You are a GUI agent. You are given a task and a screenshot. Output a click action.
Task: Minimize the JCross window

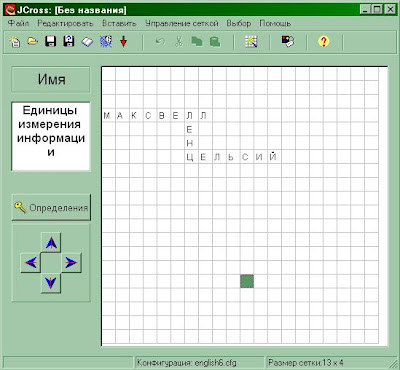pos(365,10)
